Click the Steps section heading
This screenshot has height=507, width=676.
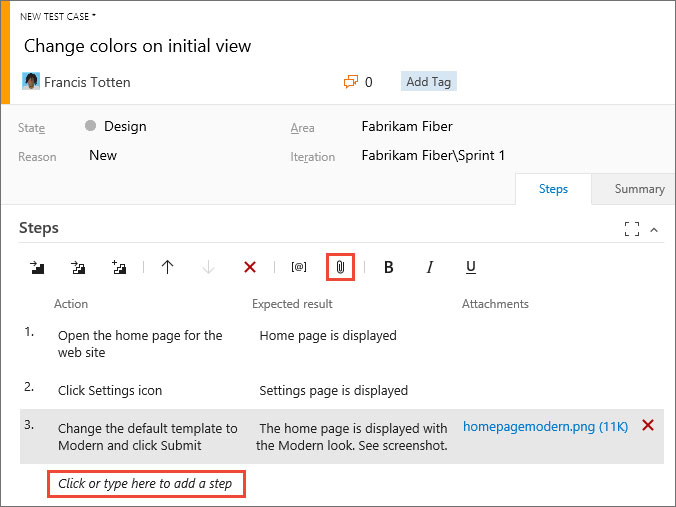[39, 228]
